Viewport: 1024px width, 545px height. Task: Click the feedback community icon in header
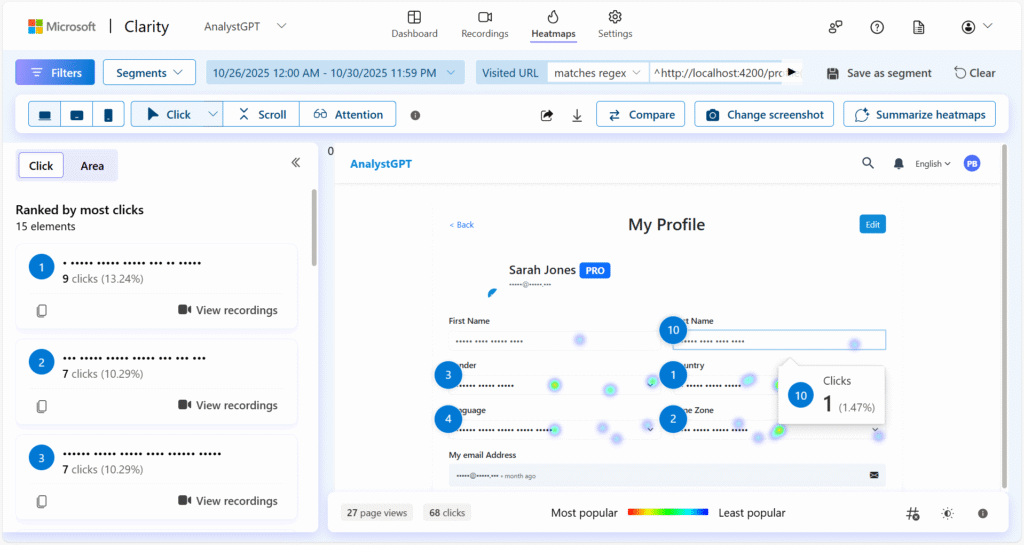[836, 27]
